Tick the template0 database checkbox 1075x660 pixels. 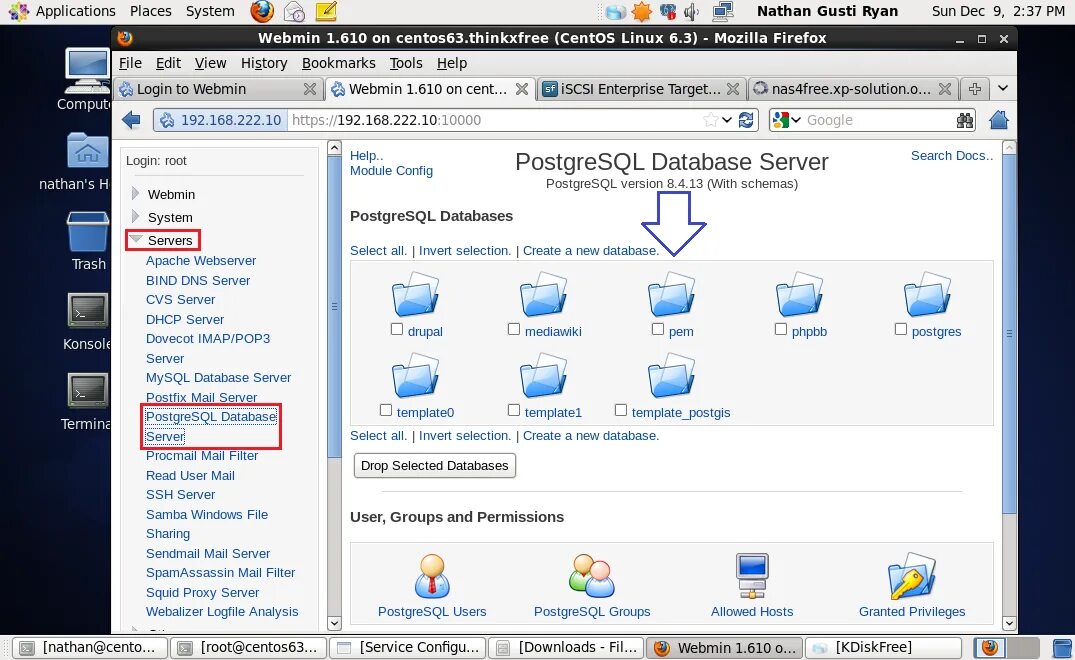click(386, 411)
